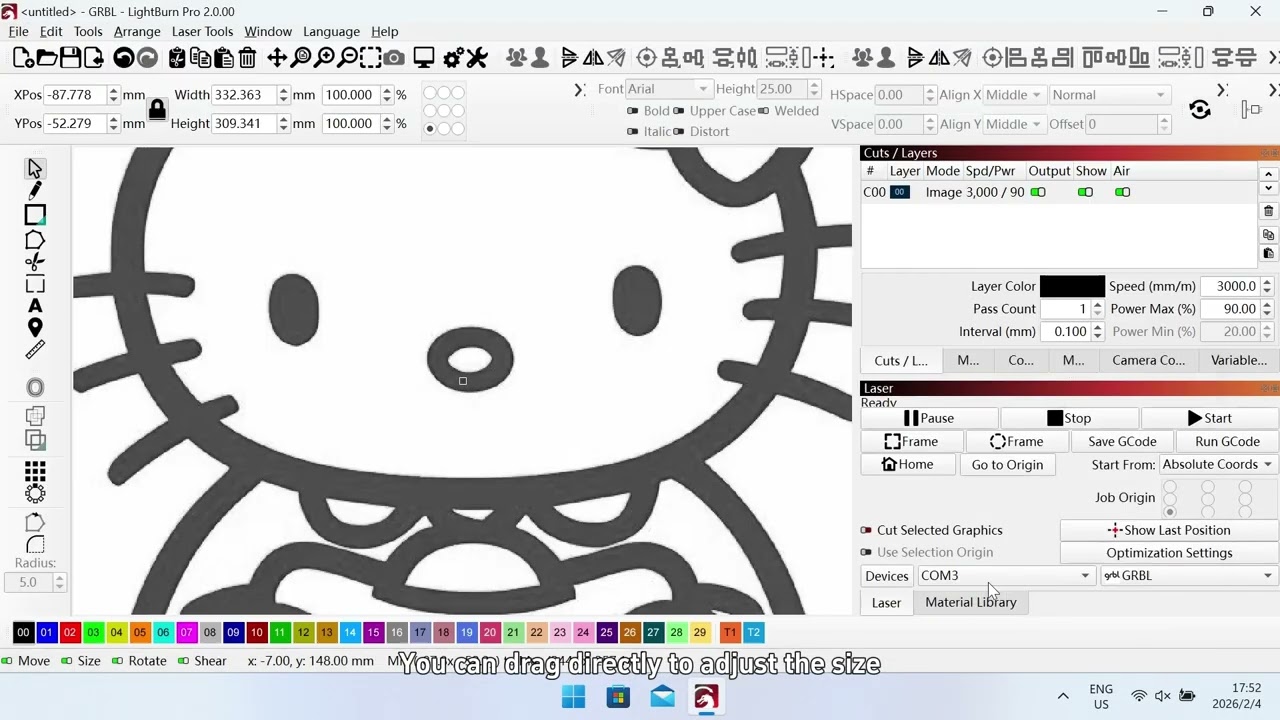This screenshot has width=1280, height=720.
Task: Select the T1 tool layer swatch
Action: [x=730, y=632]
